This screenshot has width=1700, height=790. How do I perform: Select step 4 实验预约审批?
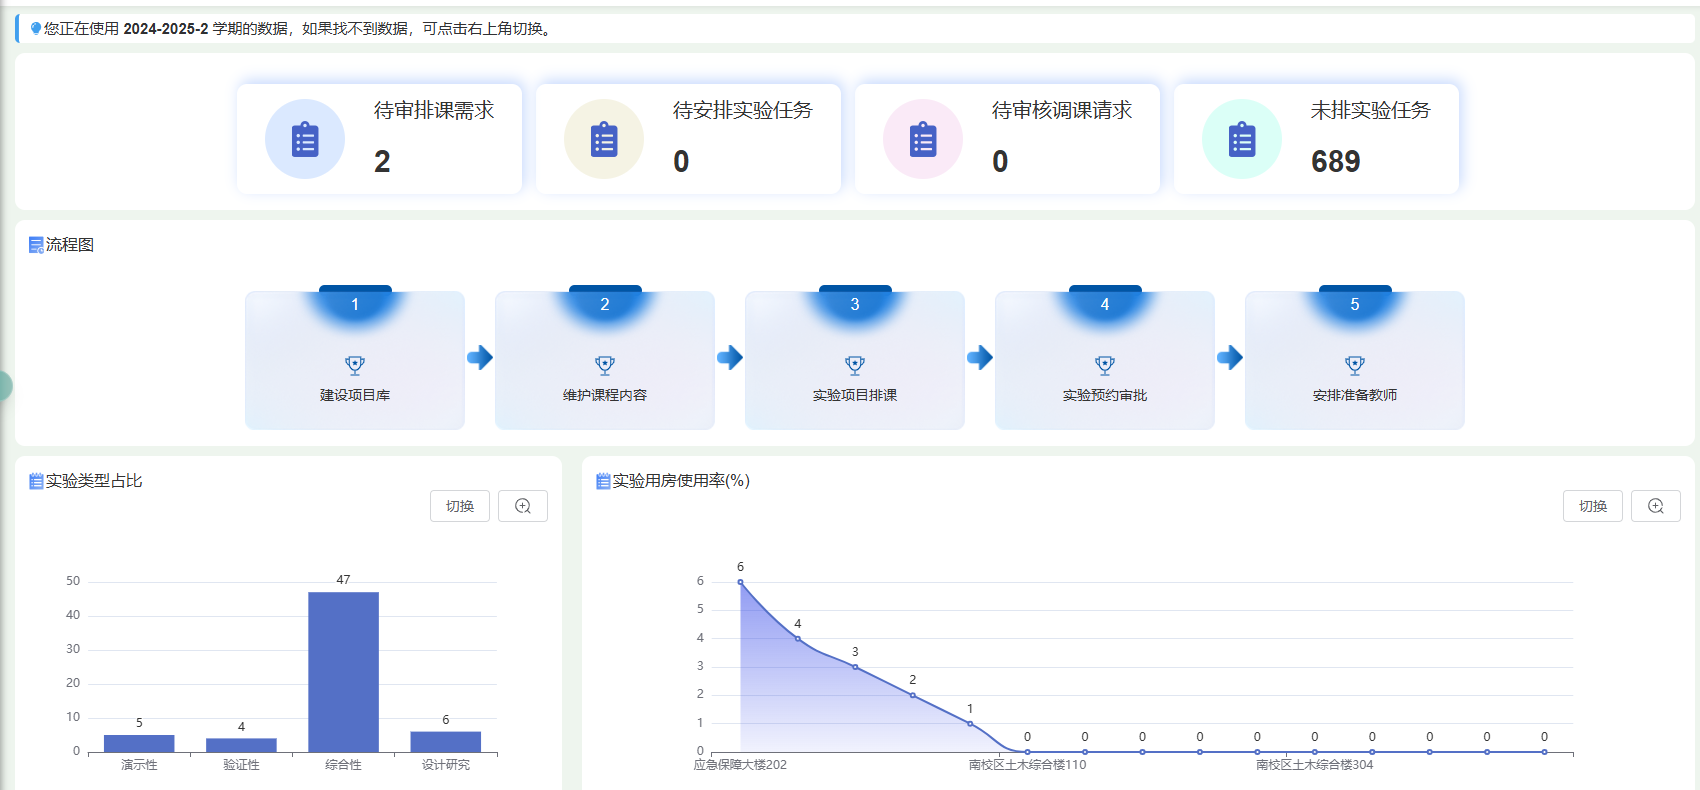tap(1105, 360)
